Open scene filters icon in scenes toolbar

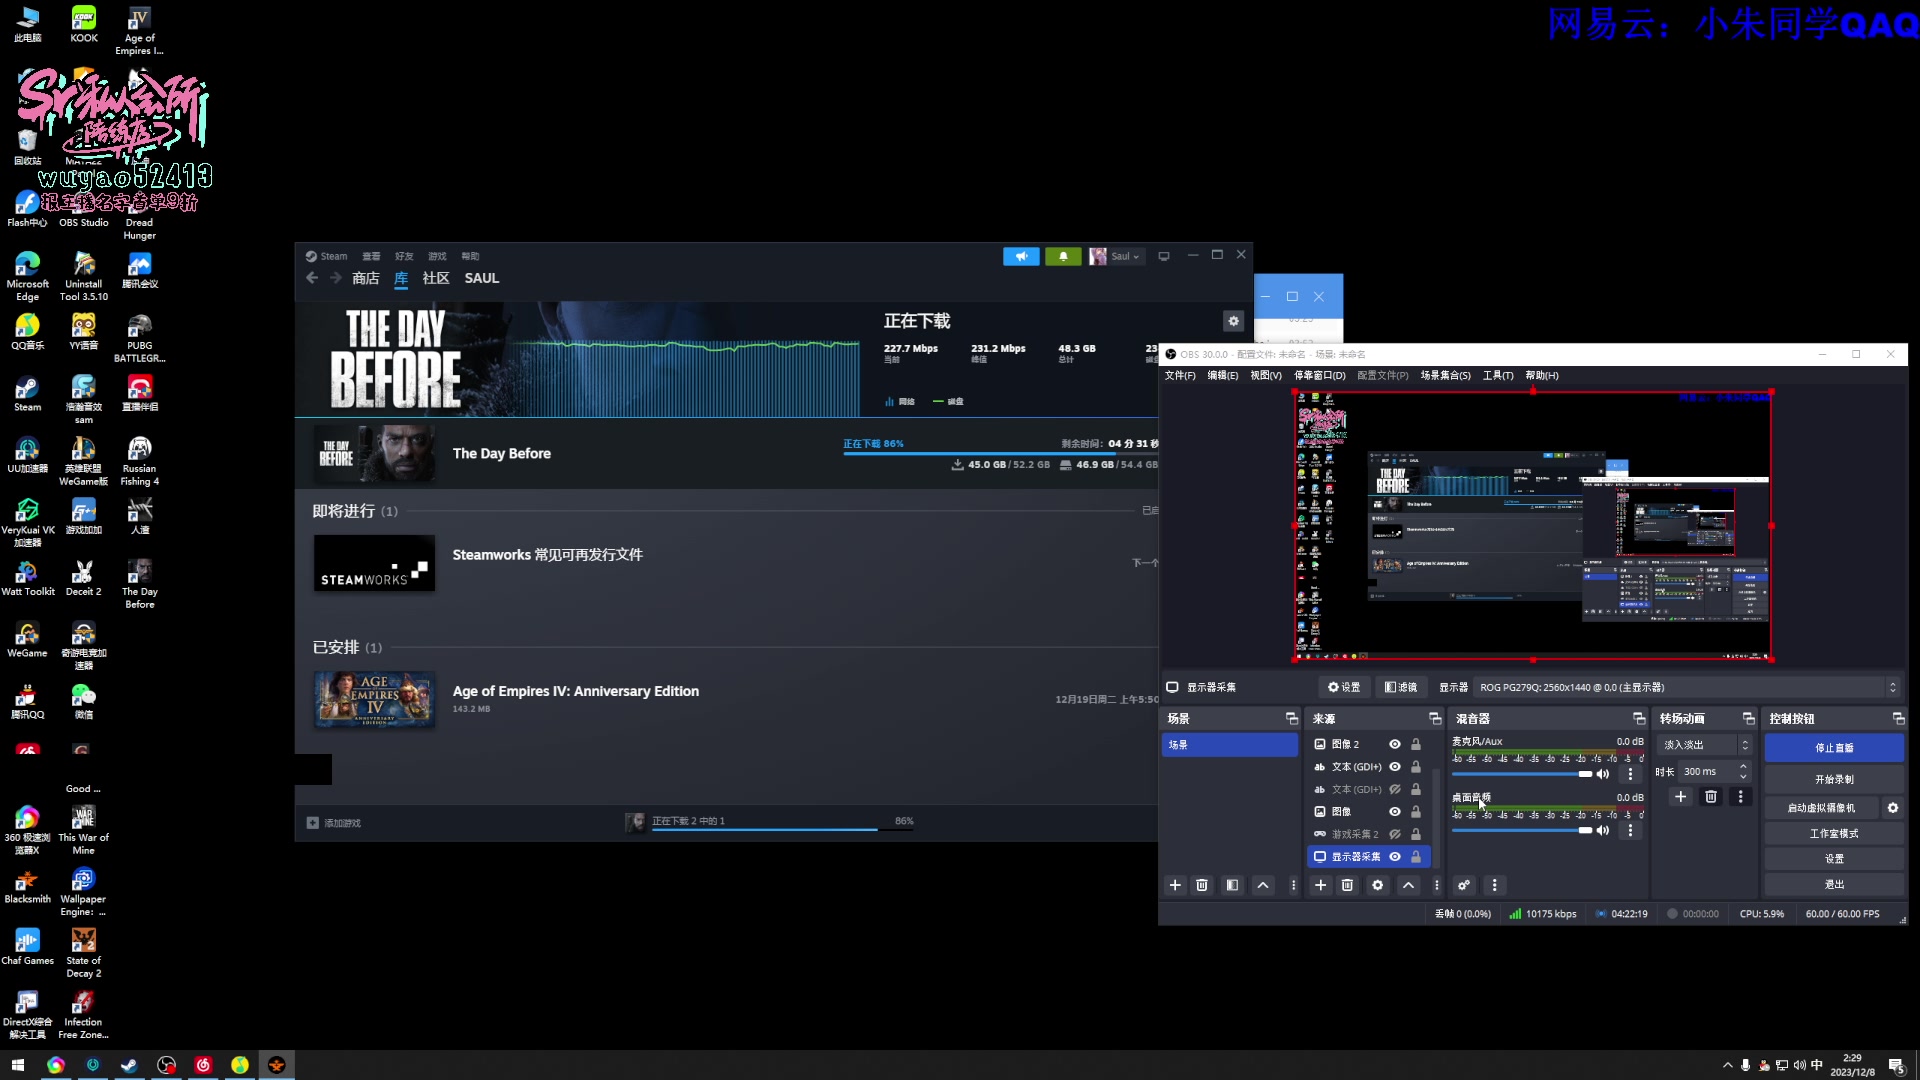[1232, 885]
